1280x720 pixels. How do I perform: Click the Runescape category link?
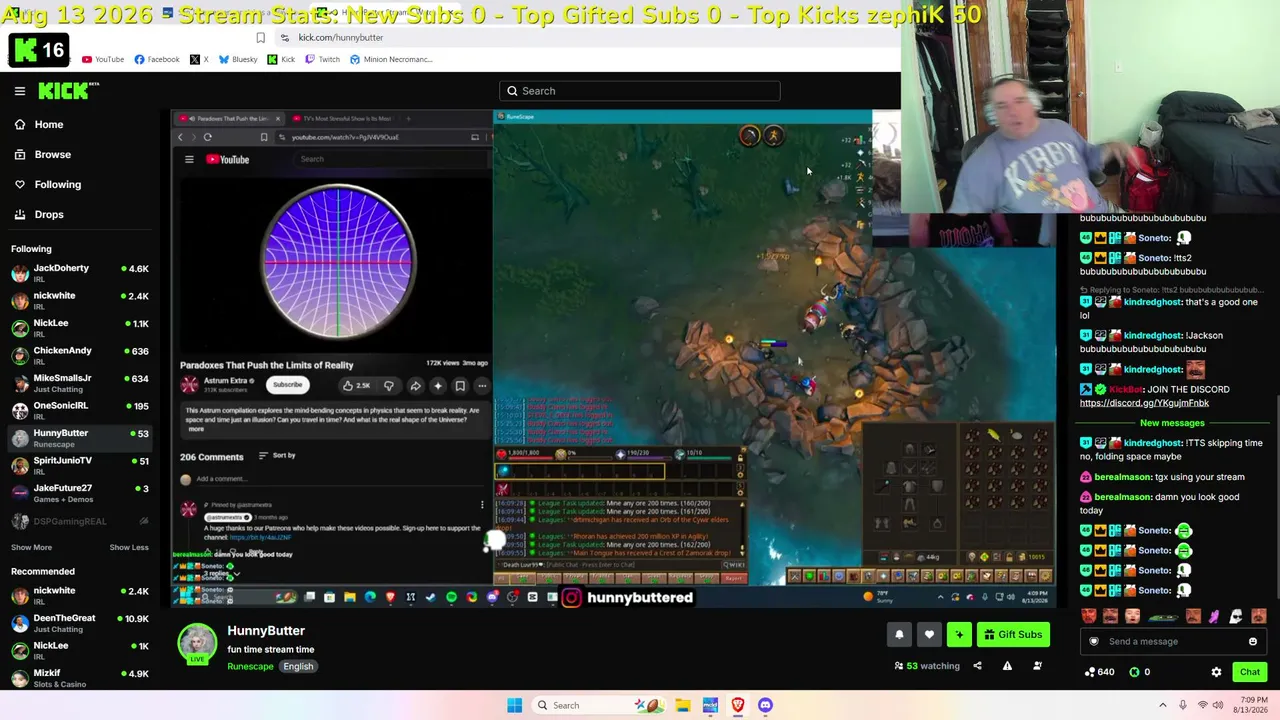250,667
